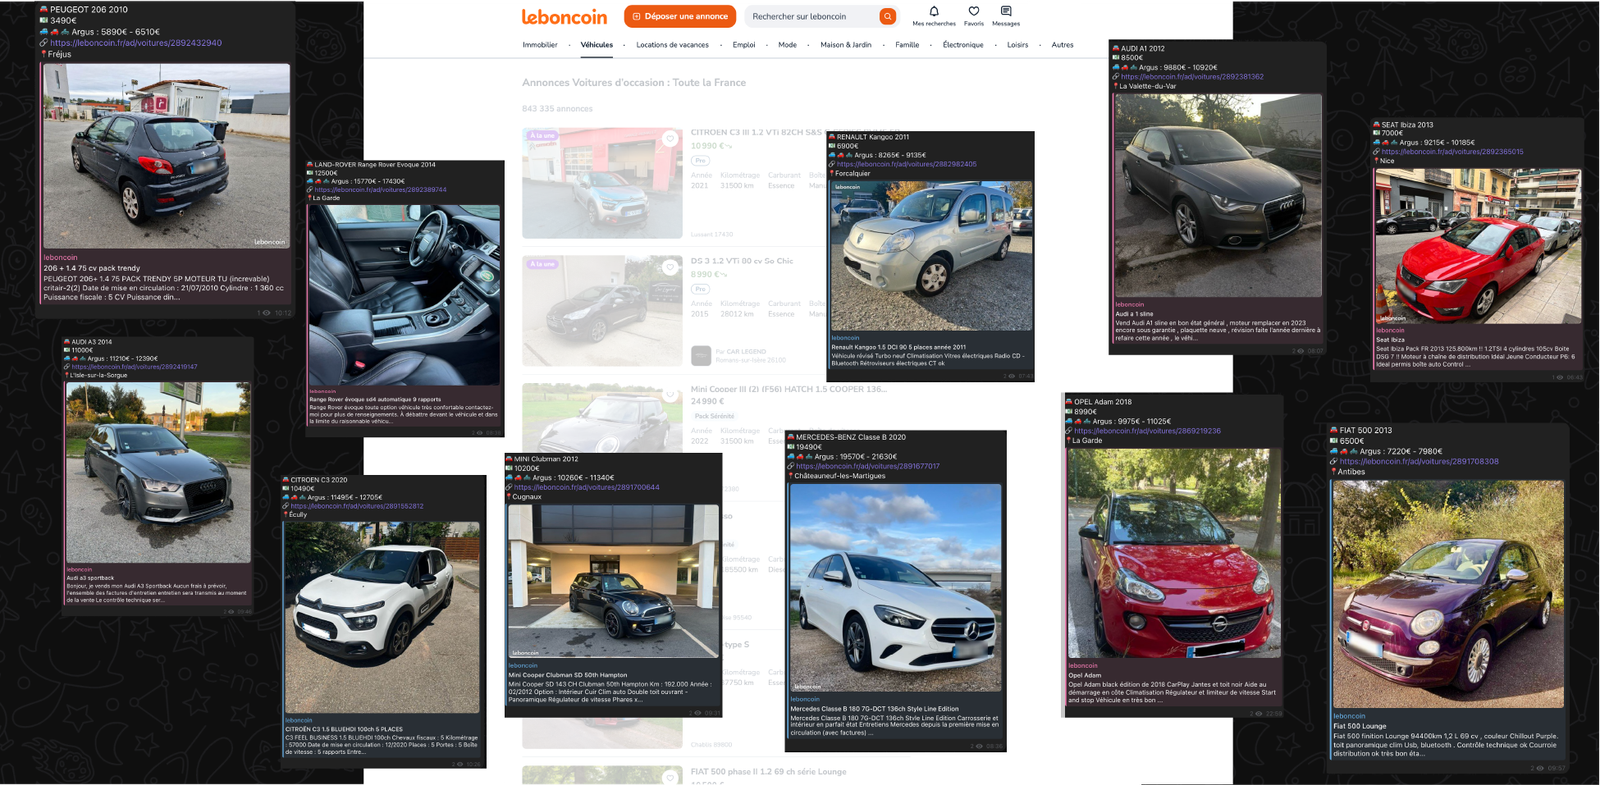Viewport: 1600px width, 785px height.
Task: Focus the Rechercher sur leboncoin field
Action: click(812, 16)
